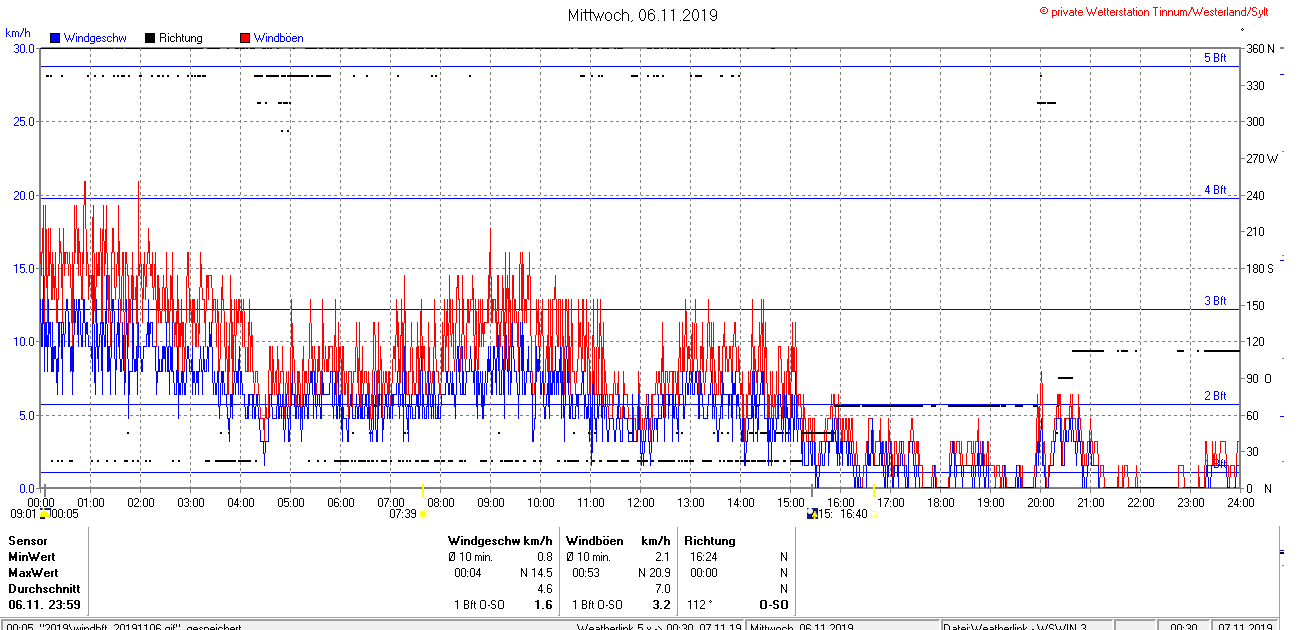Screen dimensions: 1310x630
Task: Click the 00:04 max wind speed time
Action: [468, 573]
